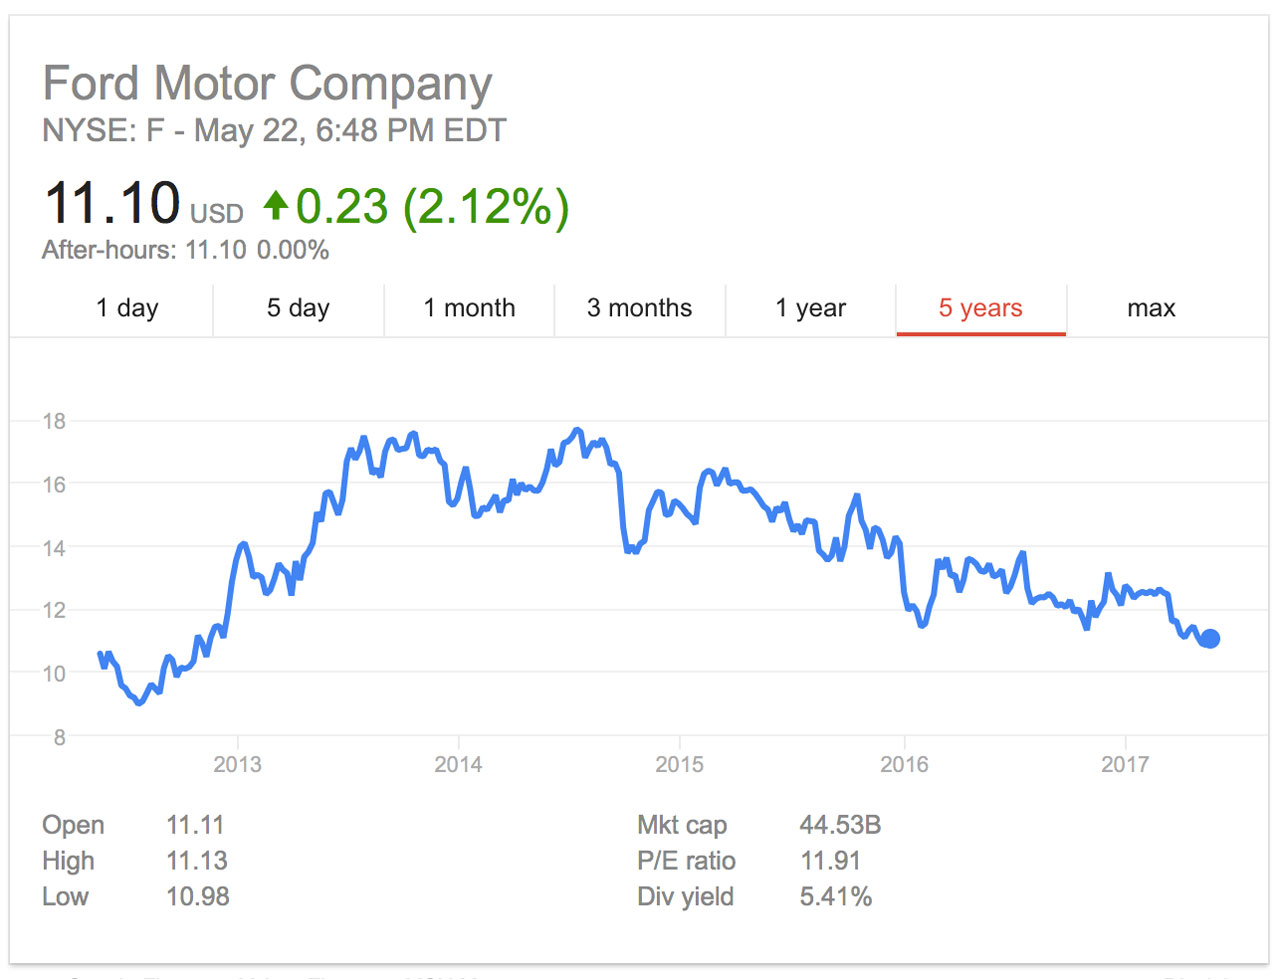The width and height of the screenshot is (1280, 979).
Task: Show the max time range
Action: [x=1151, y=308]
